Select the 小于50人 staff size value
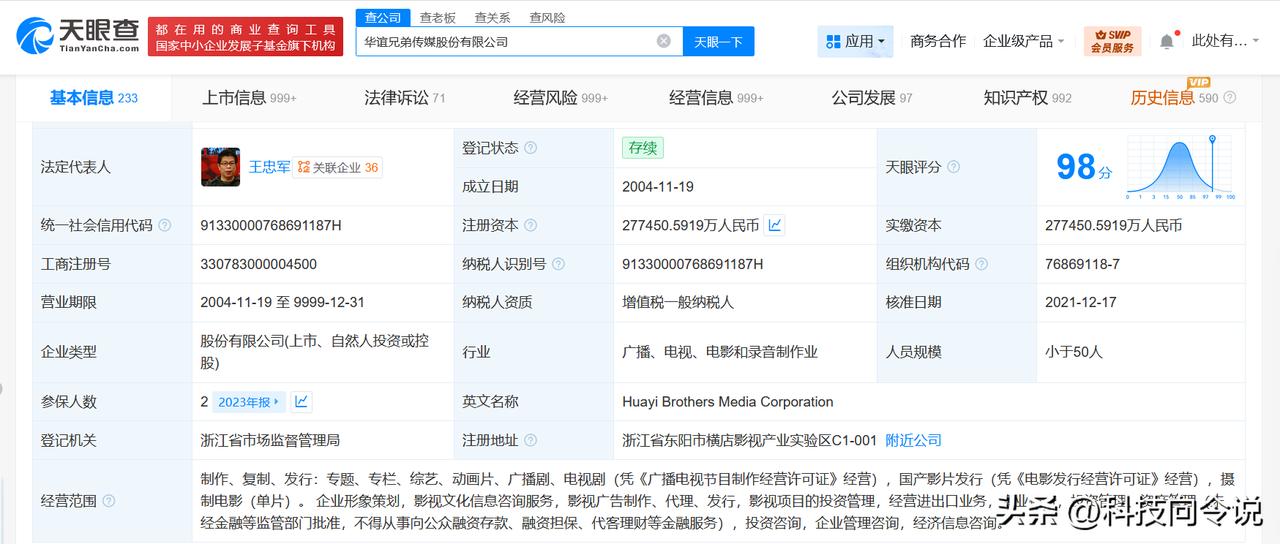The image size is (1280, 544). (1073, 352)
